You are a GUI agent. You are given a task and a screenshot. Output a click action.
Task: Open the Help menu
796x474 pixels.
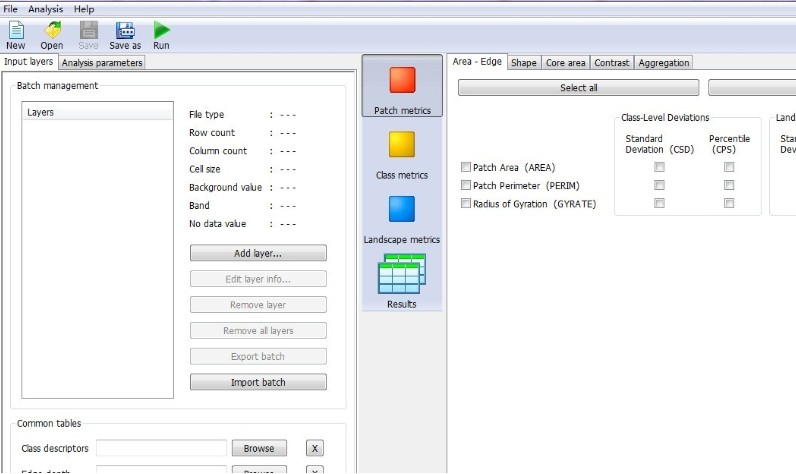[84, 9]
